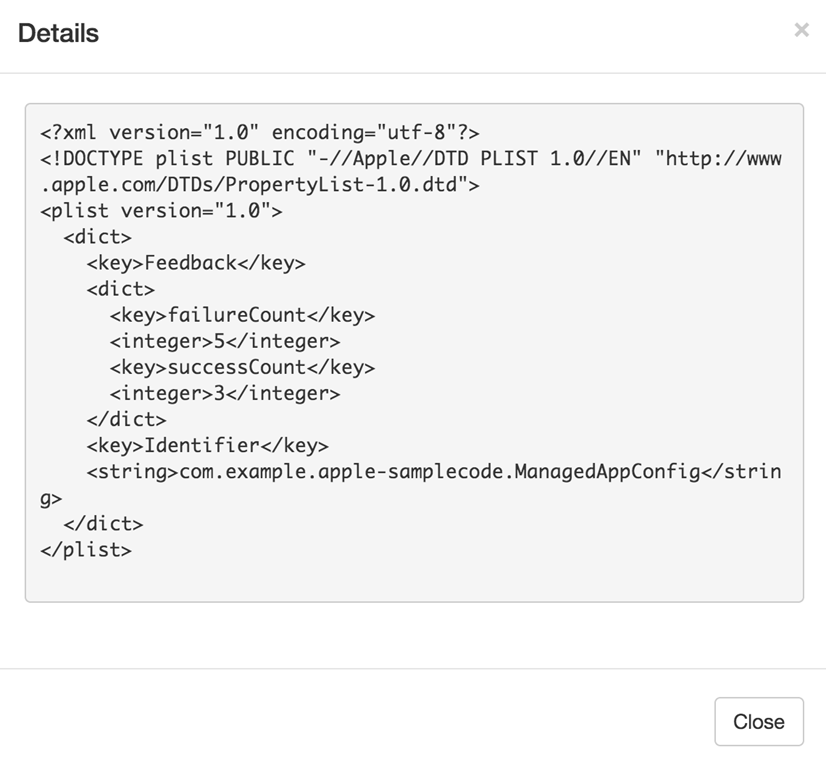Click the DOCTYPE plist PUBLIC line
The width and height of the screenshot is (826, 768).
410,159
